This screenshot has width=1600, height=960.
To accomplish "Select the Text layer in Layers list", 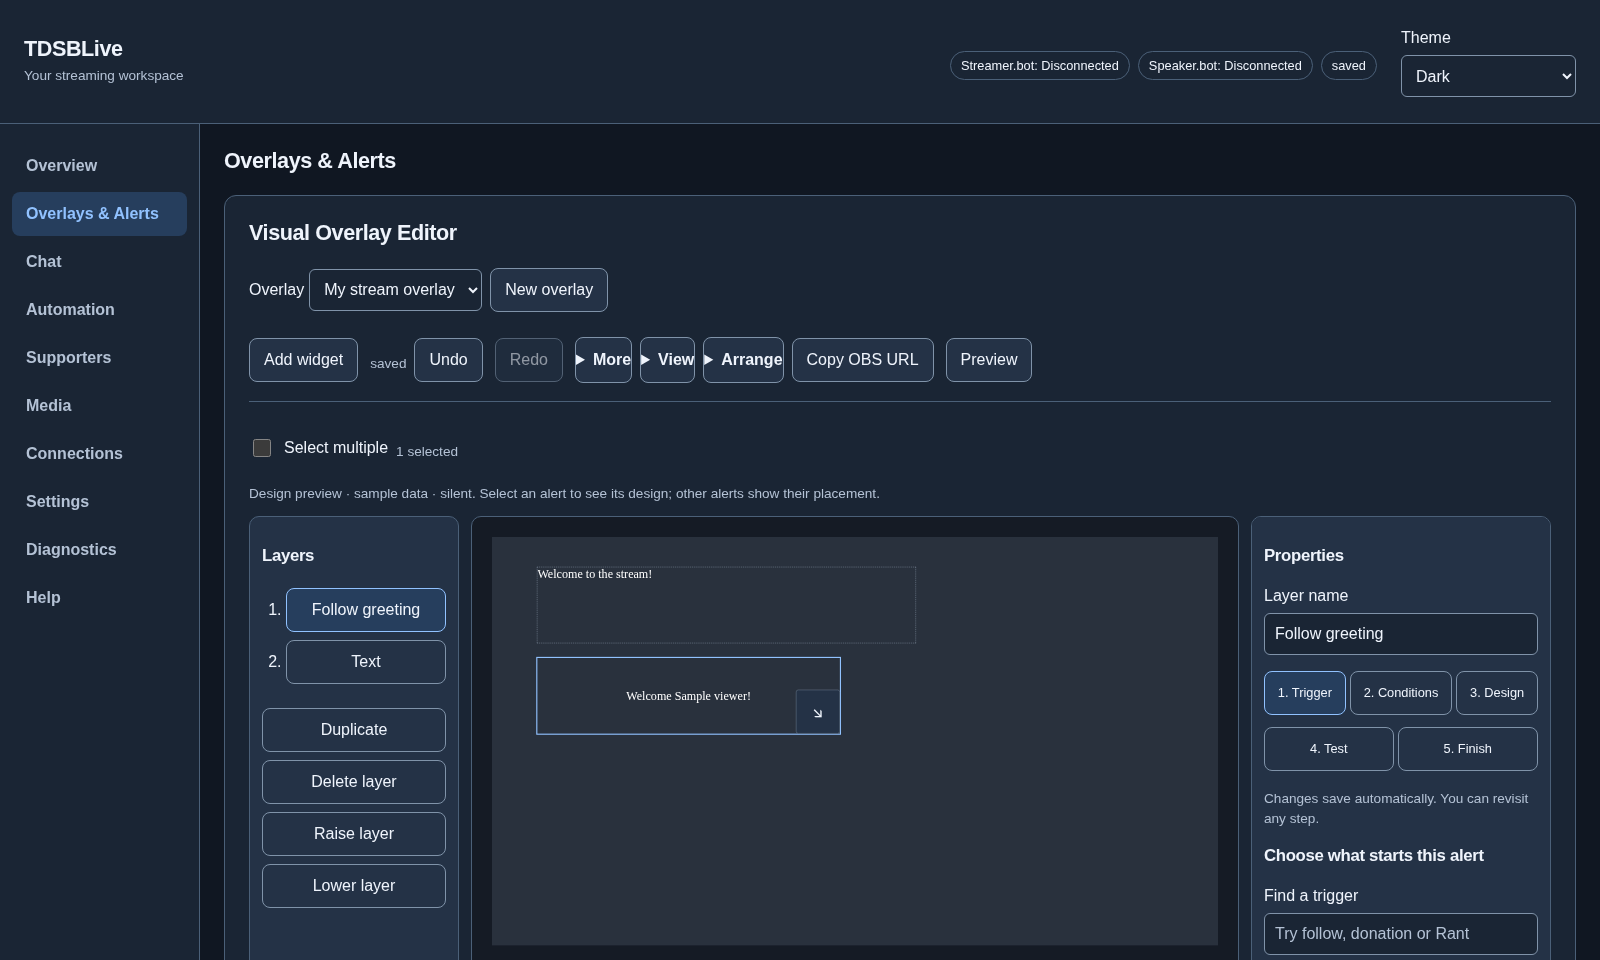I will tap(366, 662).
